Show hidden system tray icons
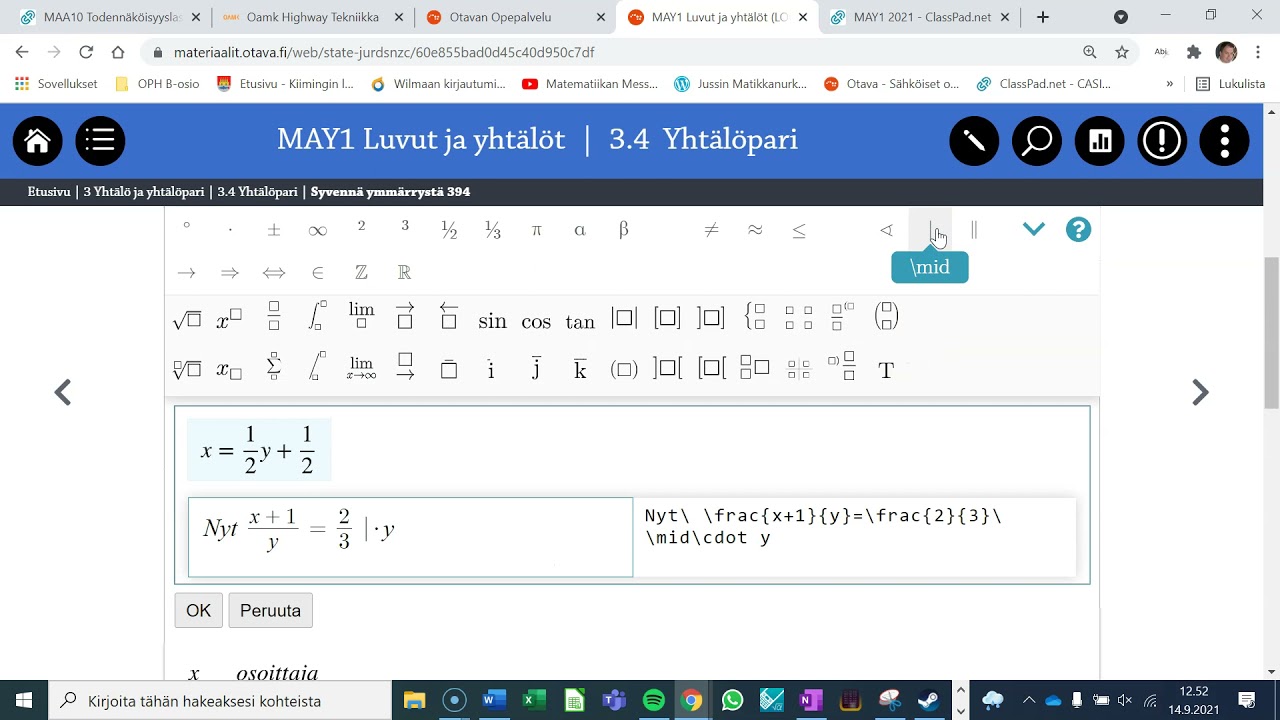 (1028, 700)
